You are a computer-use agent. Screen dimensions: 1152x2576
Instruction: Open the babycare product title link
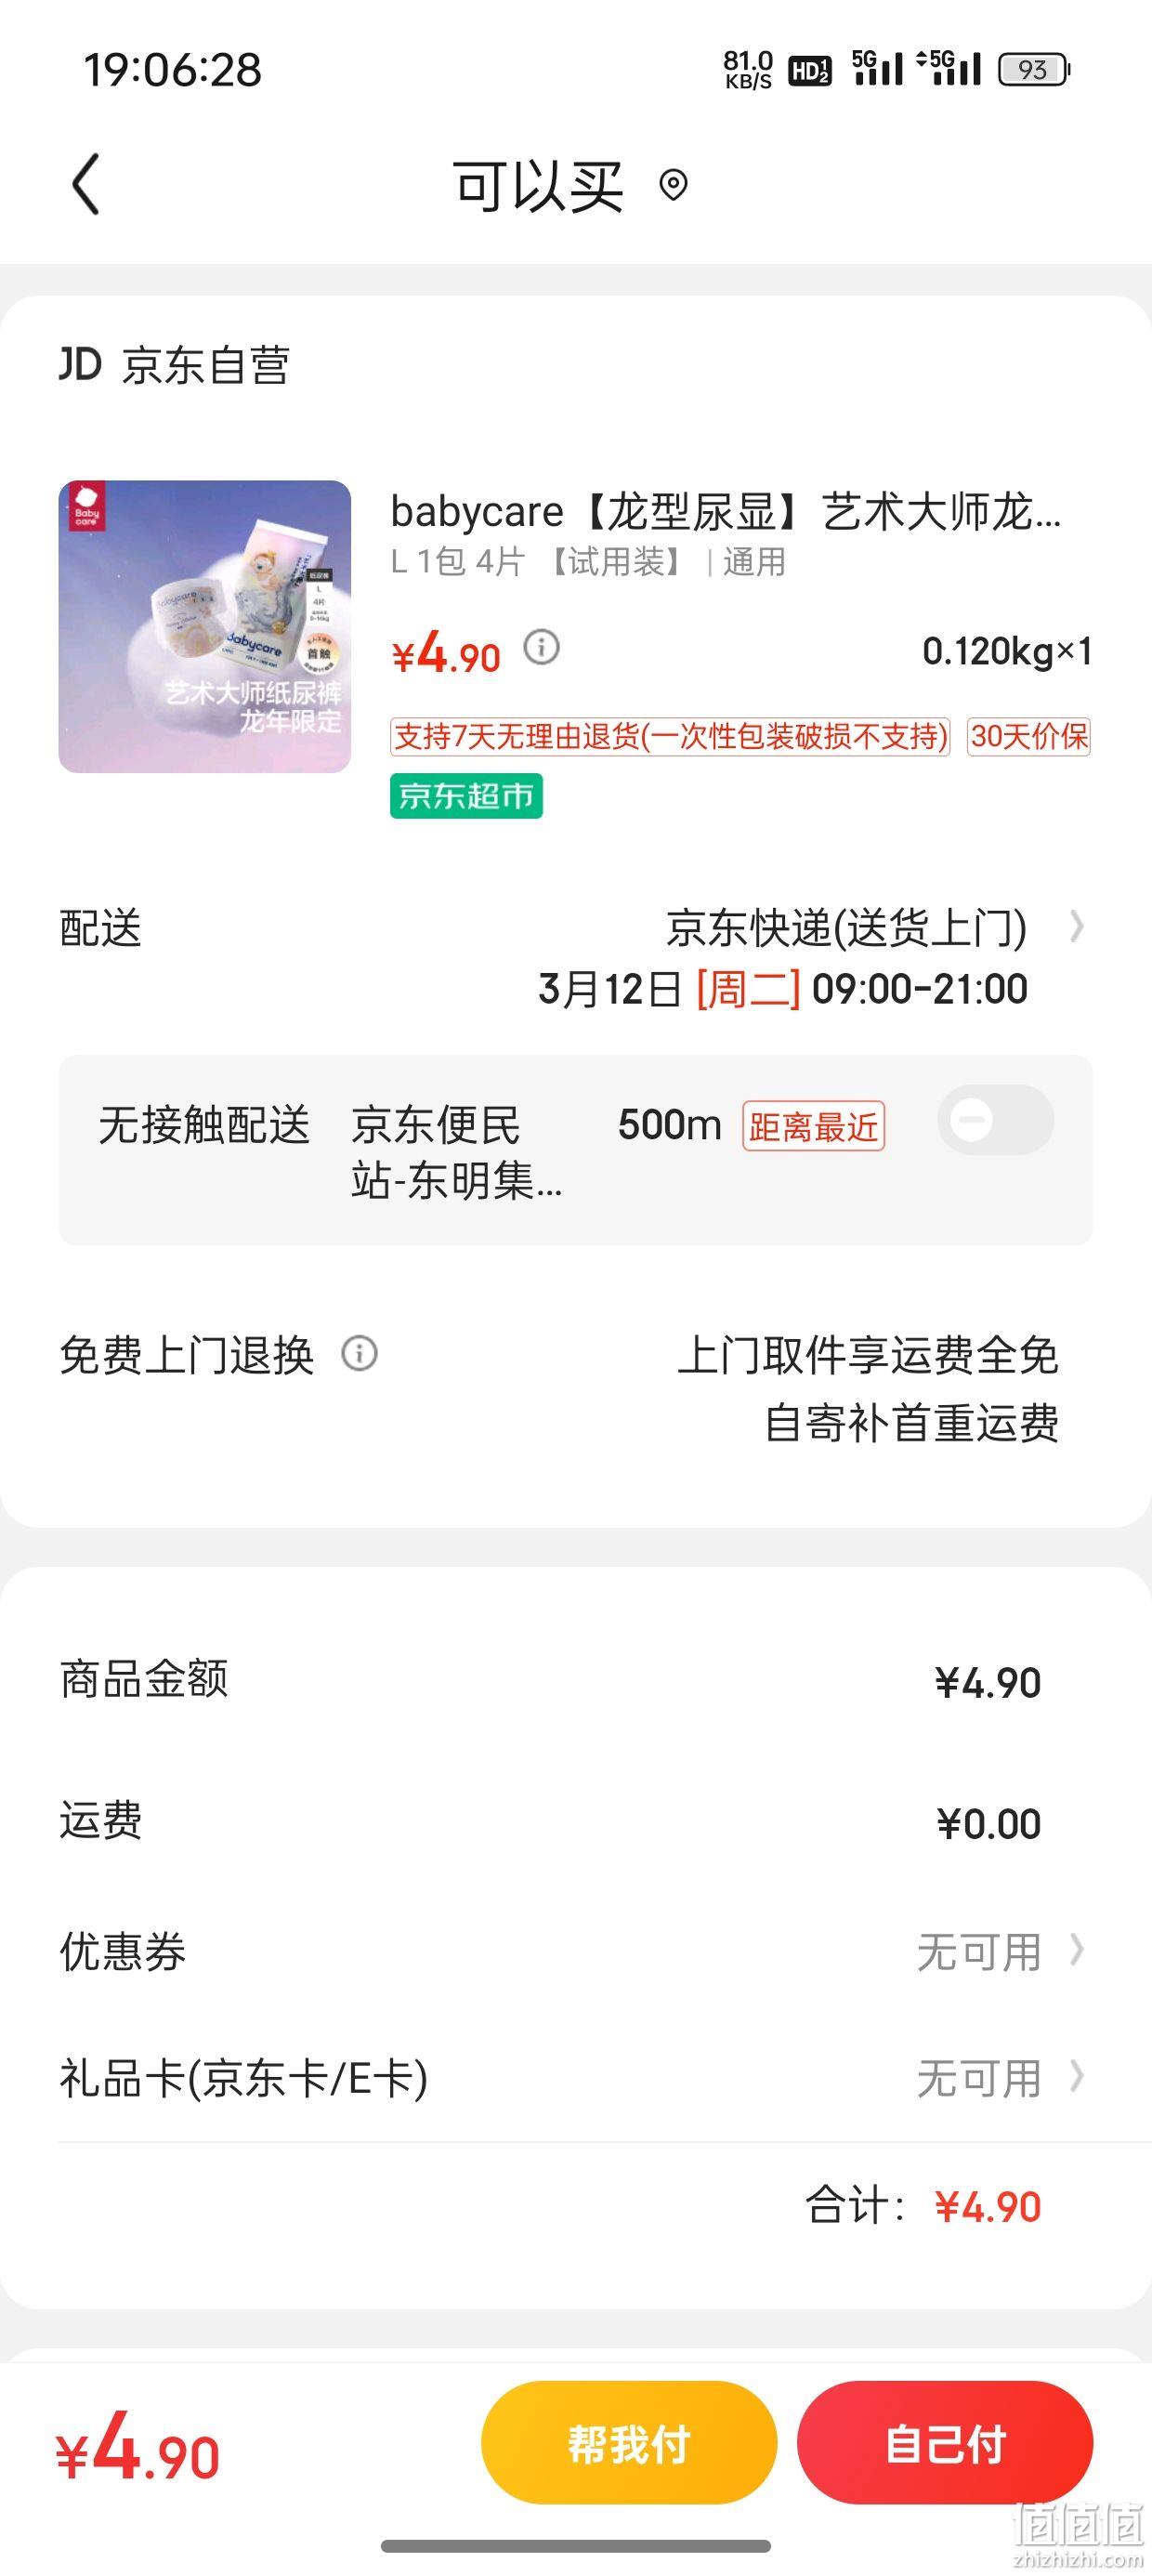coord(726,511)
